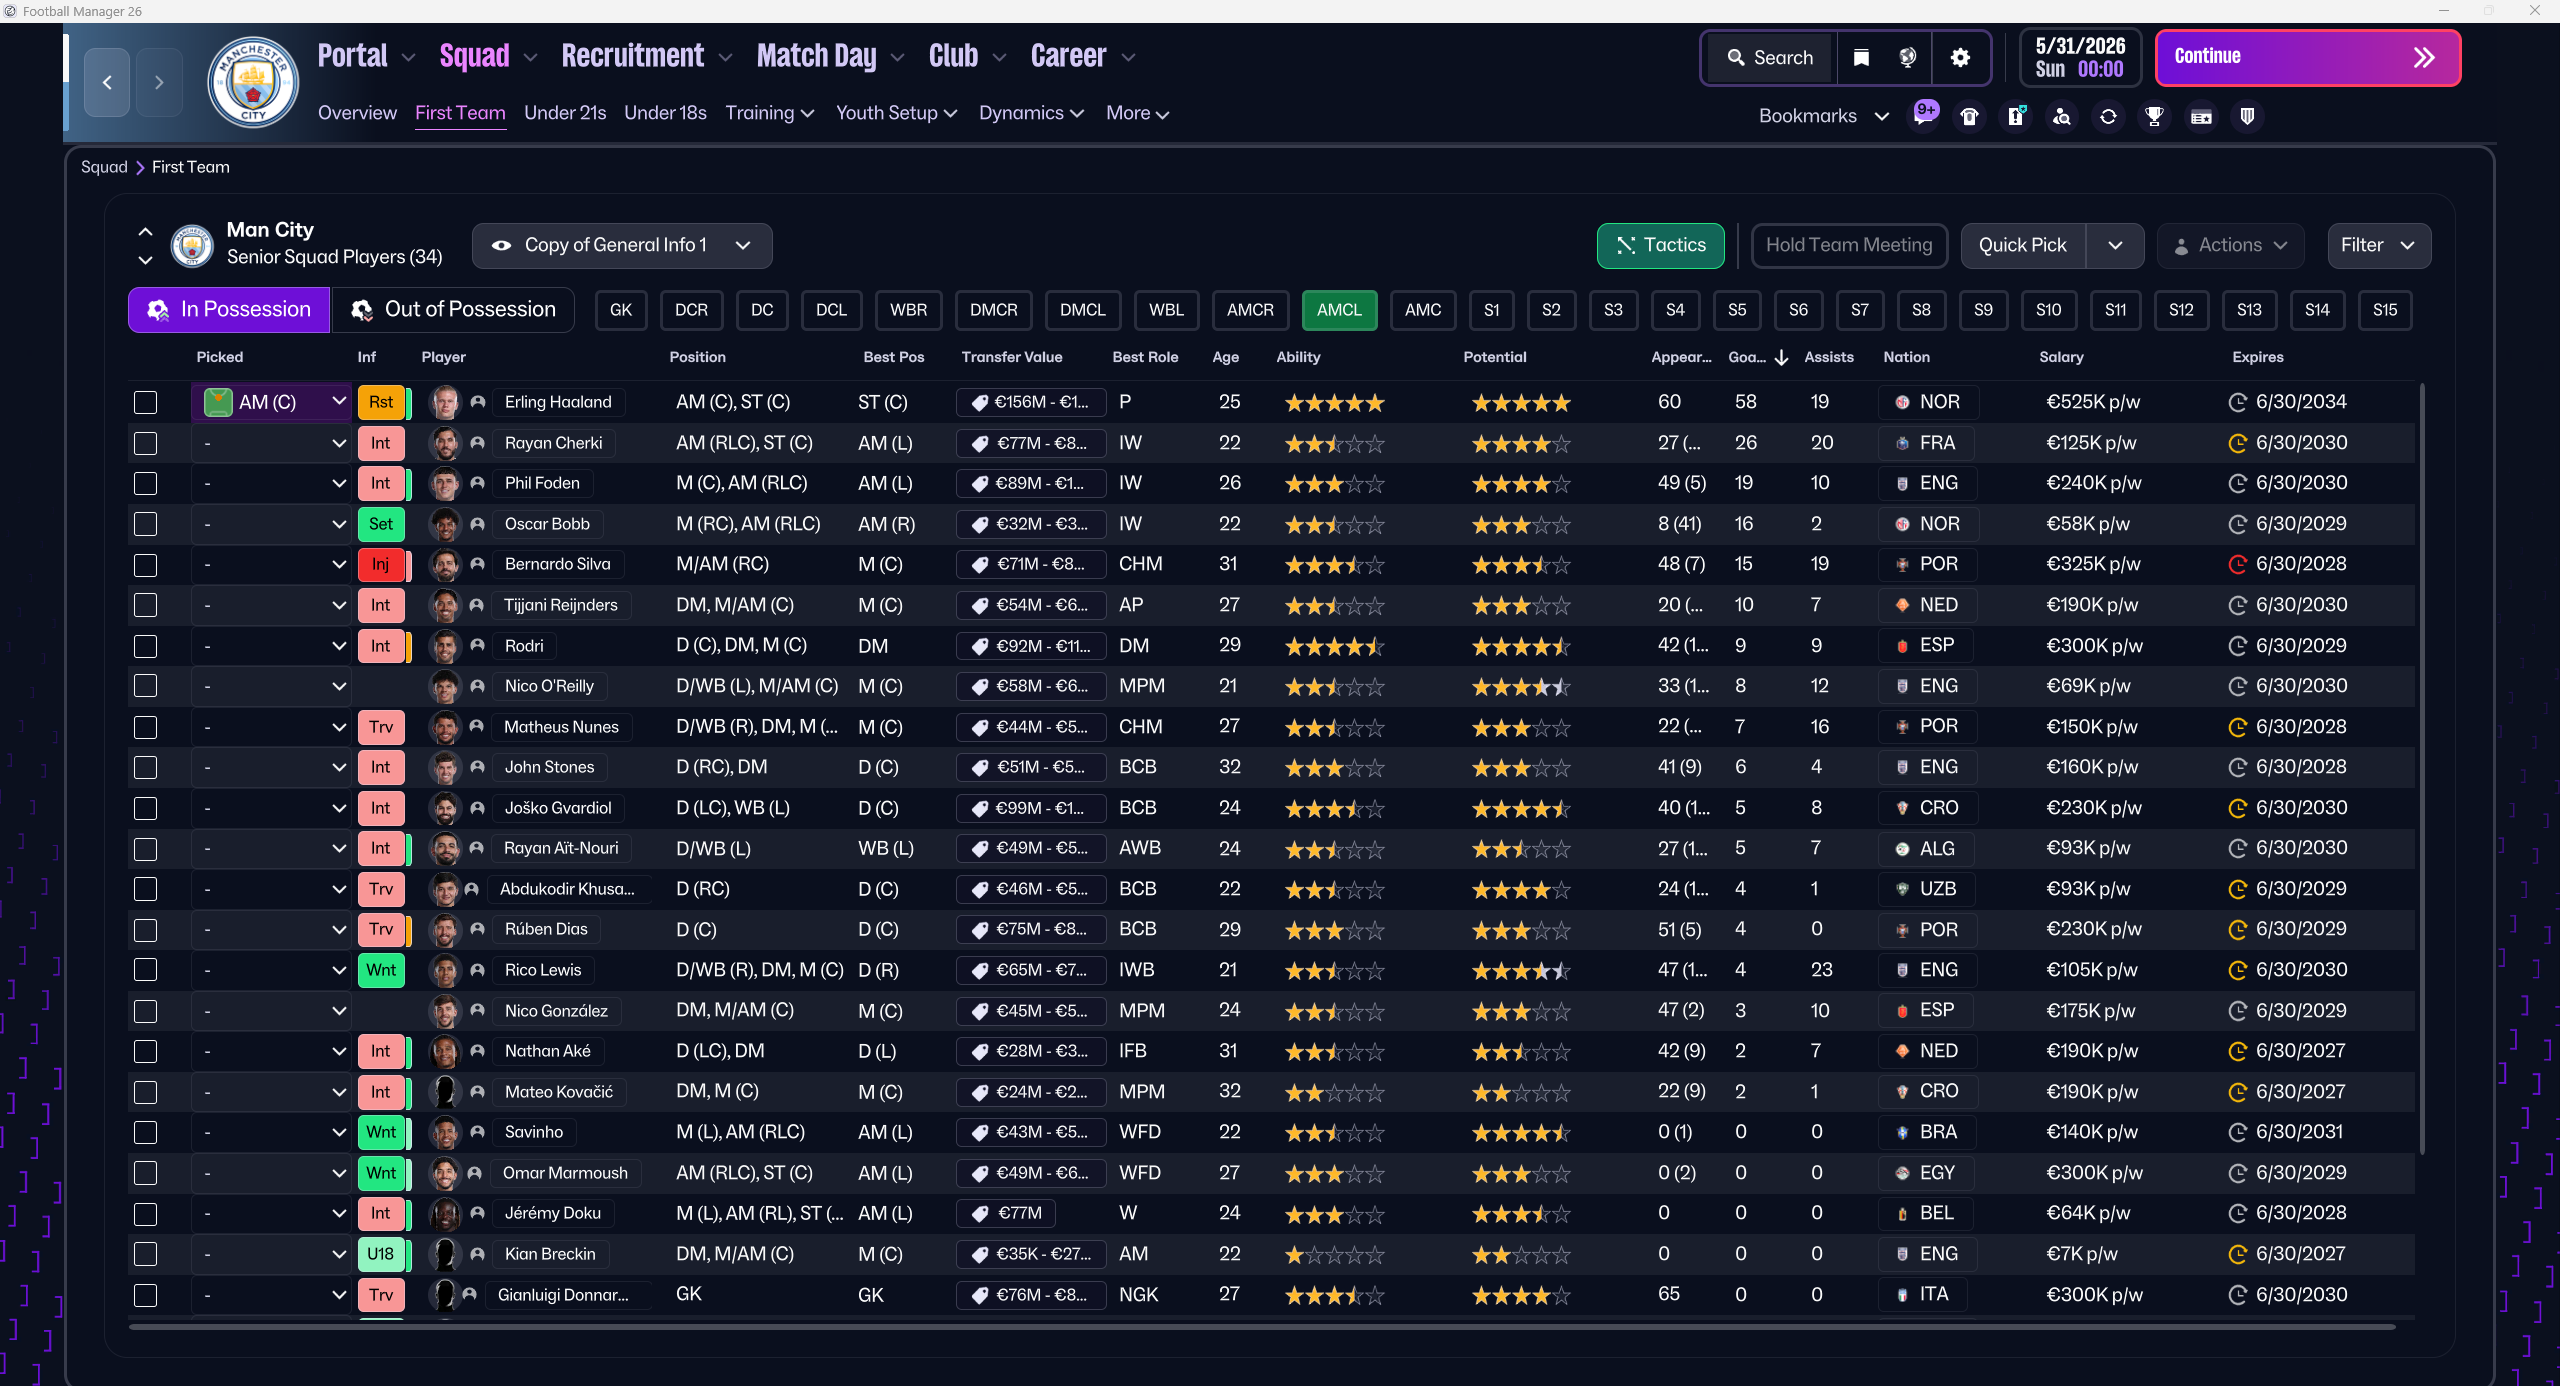The width and height of the screenshot is (2560, 1386).
Task: Select the checkbox beside Phil Foden
Action: (x=146, y=483)
